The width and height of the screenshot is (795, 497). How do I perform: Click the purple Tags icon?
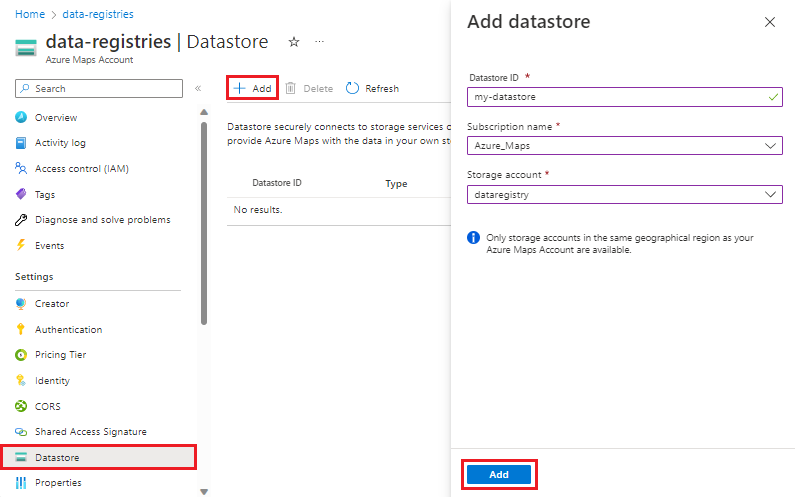(x=21, y=194)
